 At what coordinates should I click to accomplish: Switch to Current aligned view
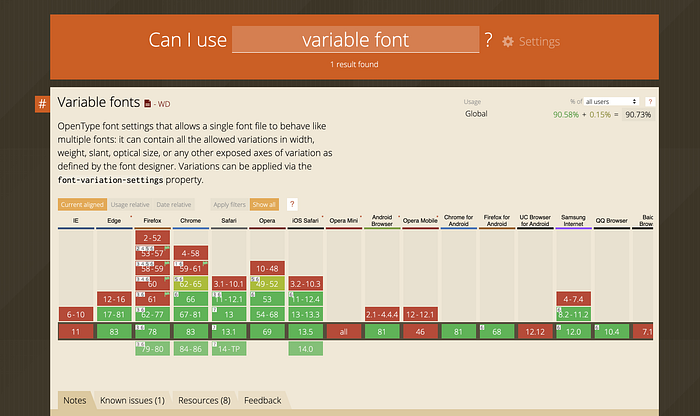[82, 204]
